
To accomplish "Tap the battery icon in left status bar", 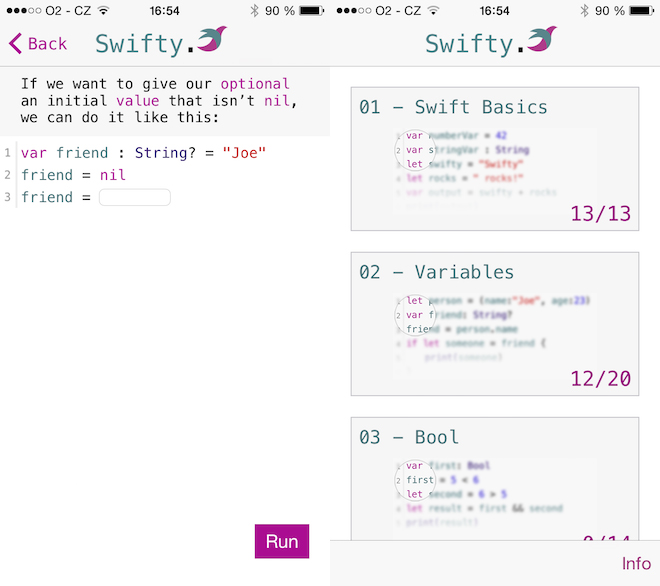I will point(311,11).
